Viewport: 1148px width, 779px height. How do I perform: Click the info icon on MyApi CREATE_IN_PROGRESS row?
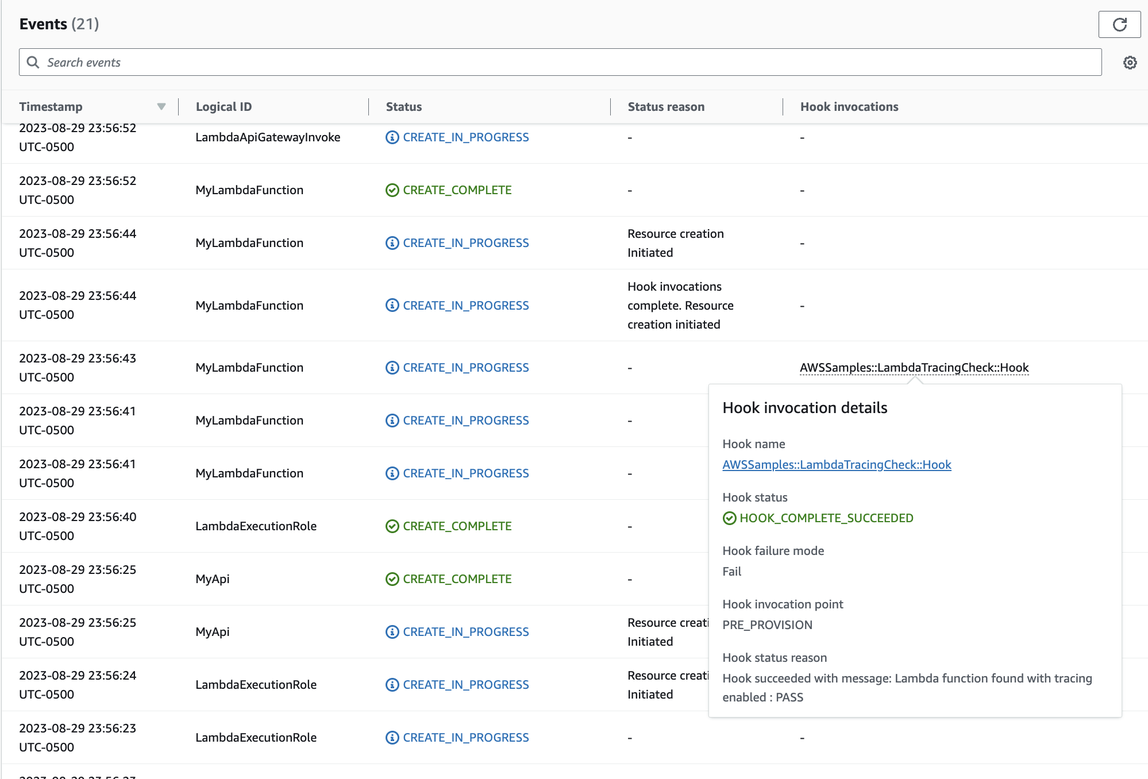coord(392,631)
